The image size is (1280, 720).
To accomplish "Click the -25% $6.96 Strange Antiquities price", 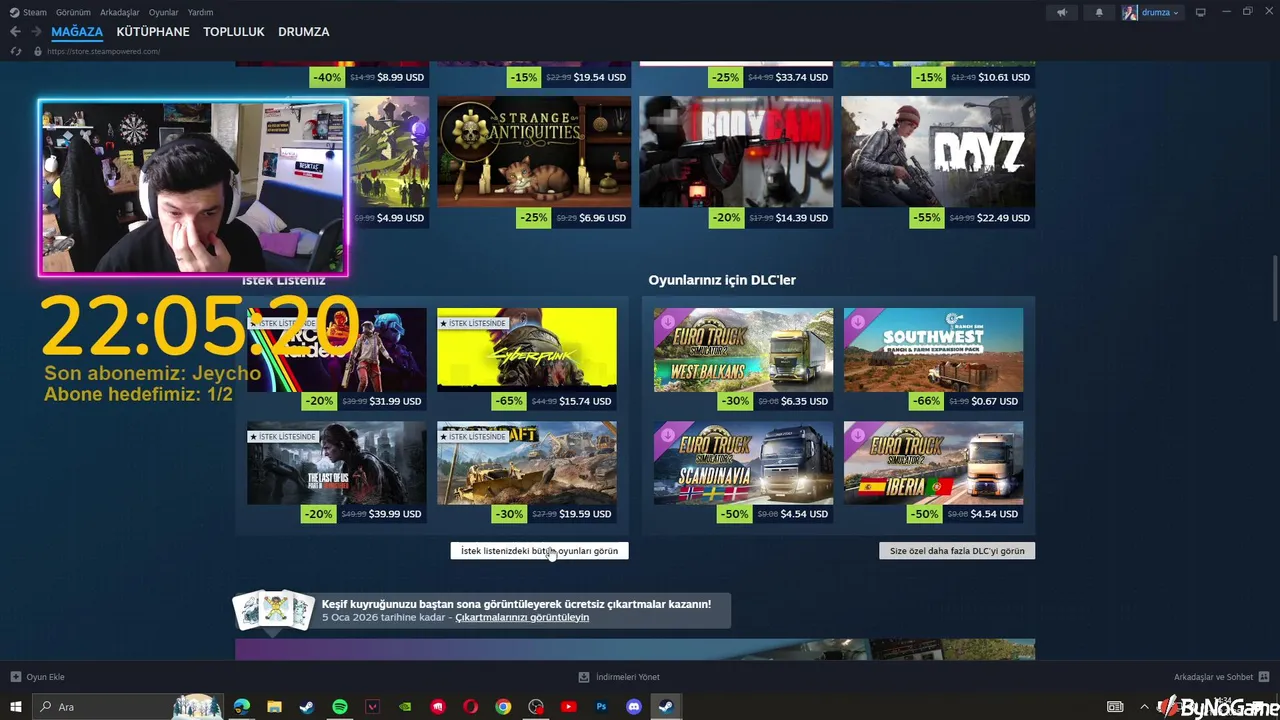I will point(574,218).
